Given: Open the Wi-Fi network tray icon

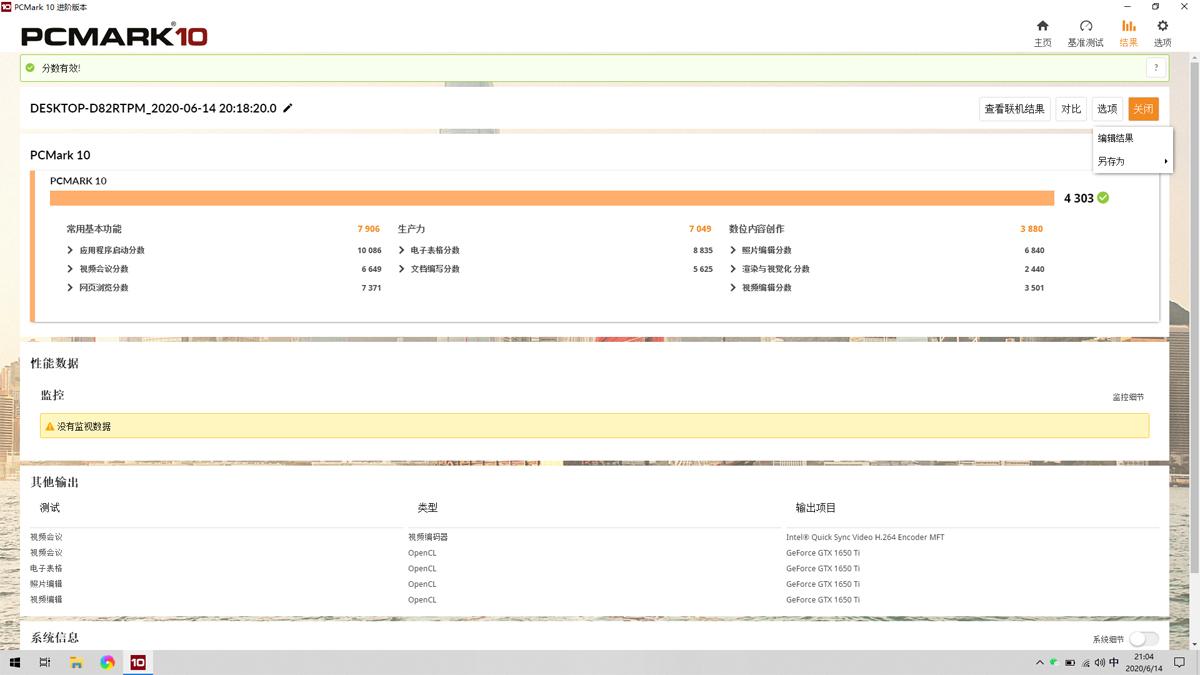Looking at the screenshot, I should 1085,662.
